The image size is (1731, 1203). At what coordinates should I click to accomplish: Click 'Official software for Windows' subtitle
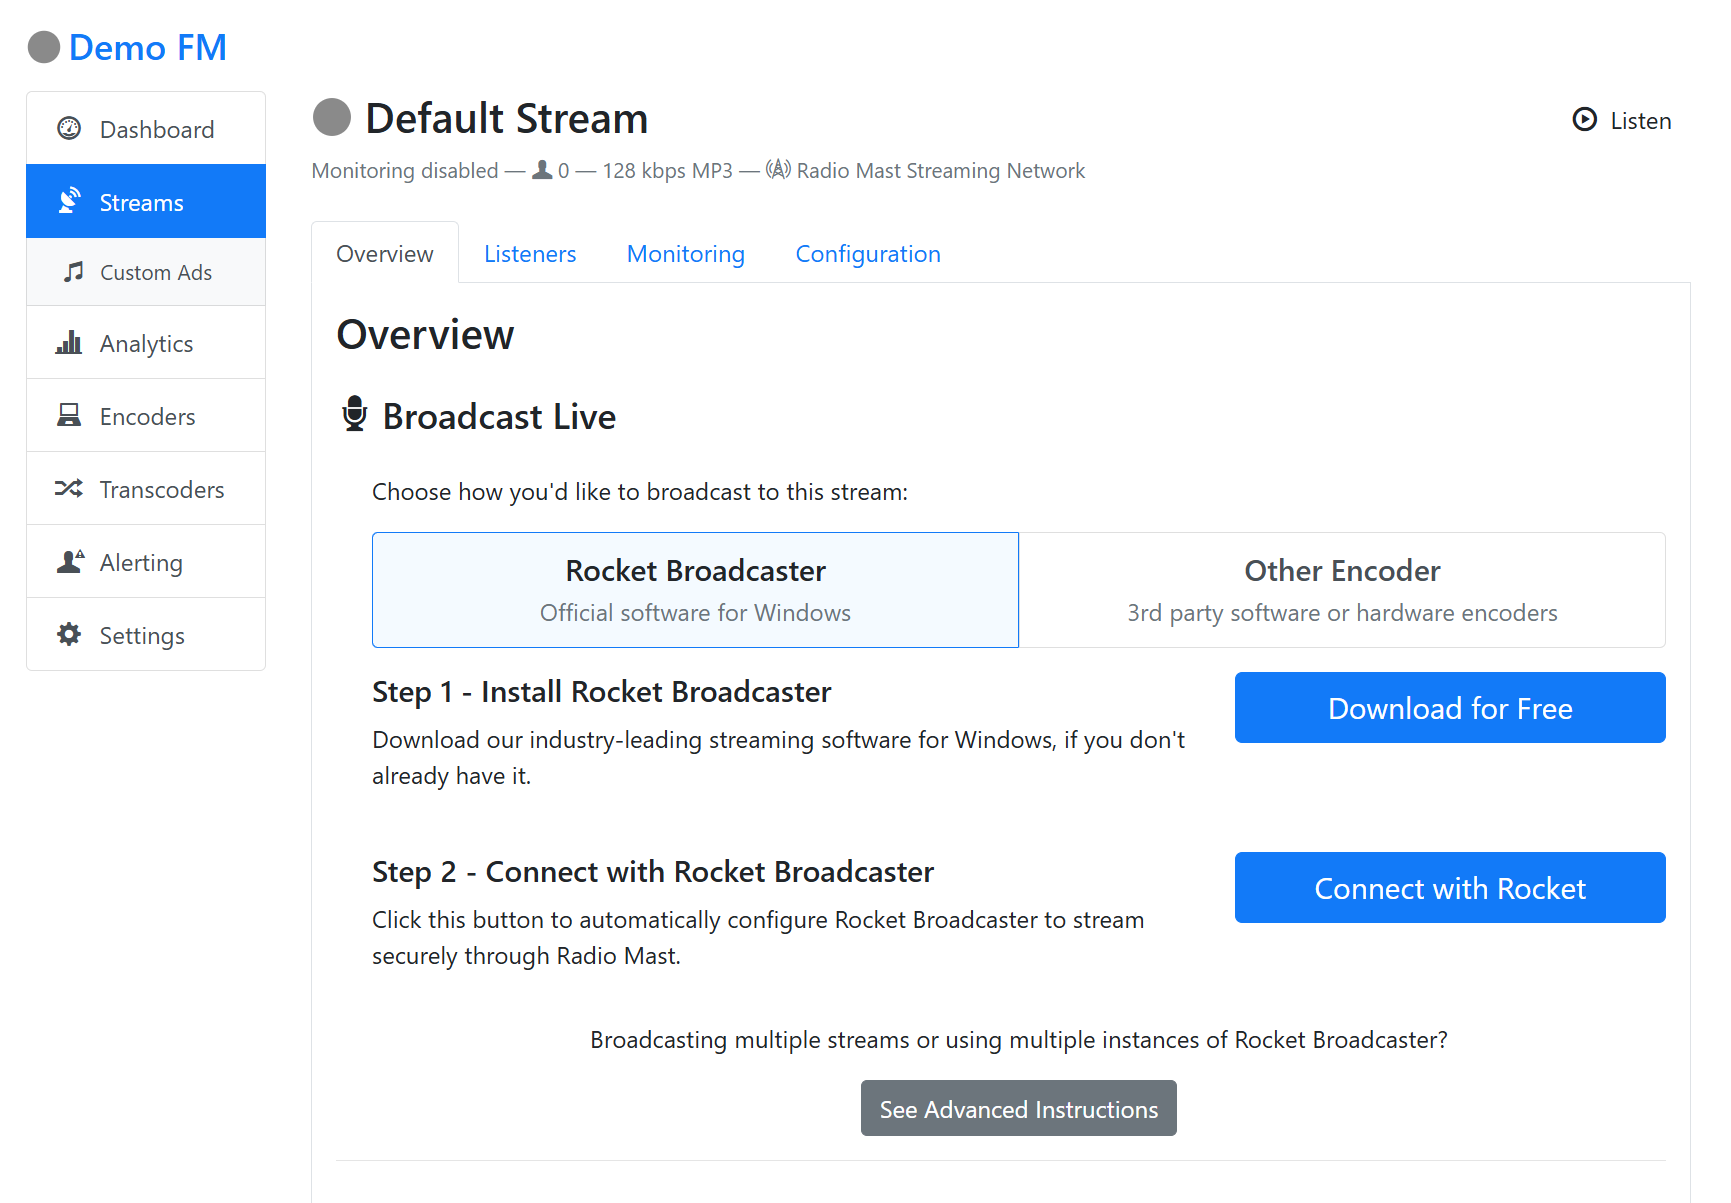click(696, 613)
